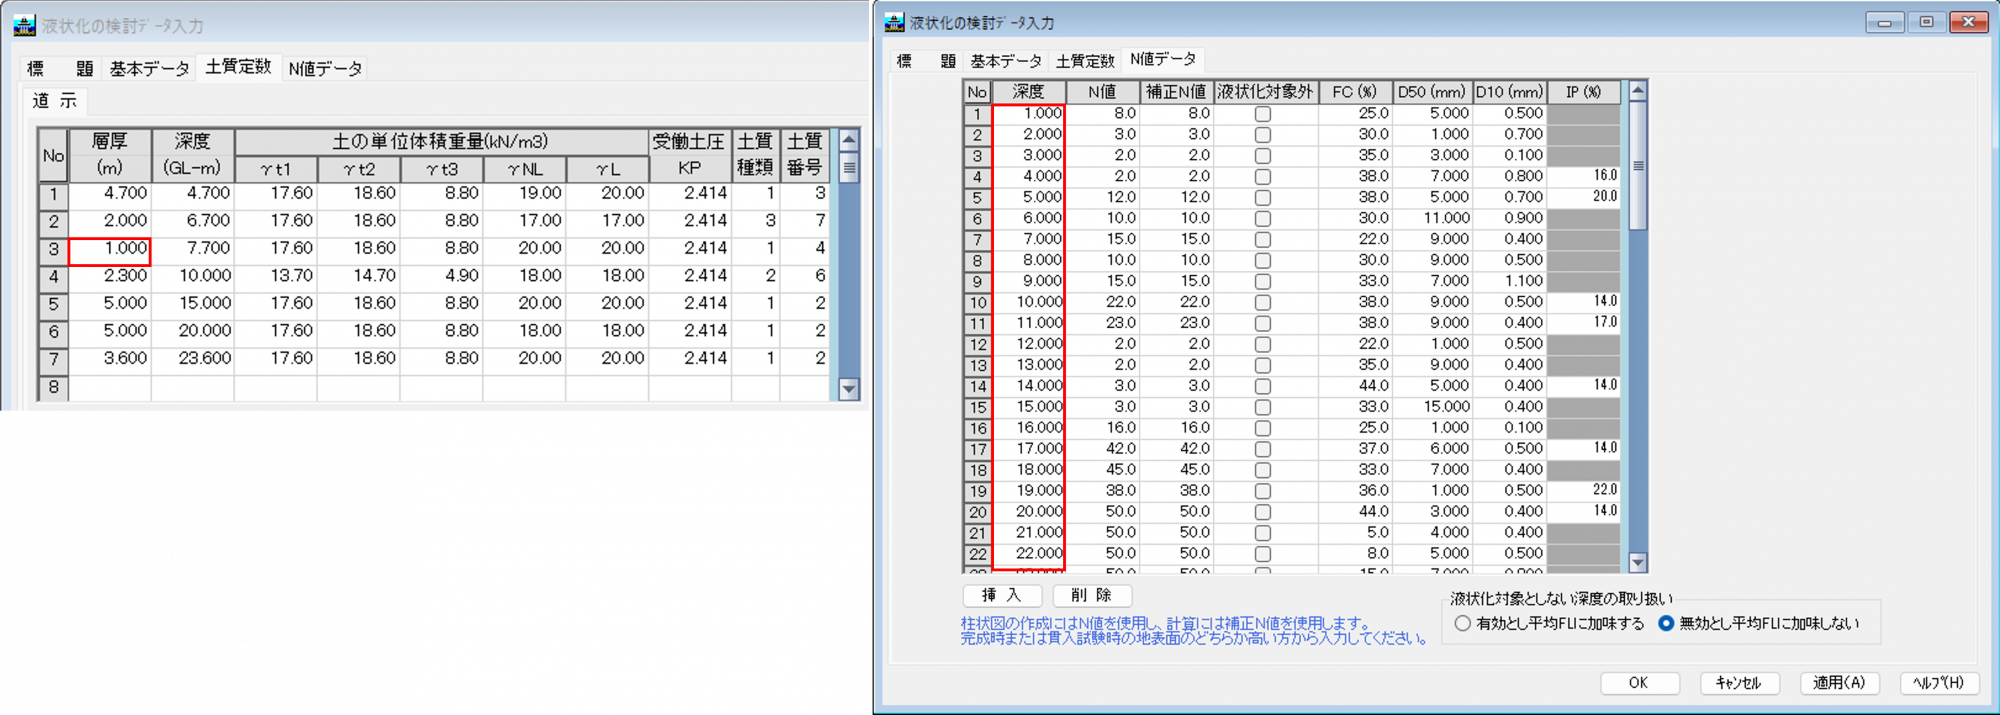The height and width of the screenshot is (715, 2000).
Task: Click the scroll-up arrow of the soil constants table
Action: [x=849, y=140]
